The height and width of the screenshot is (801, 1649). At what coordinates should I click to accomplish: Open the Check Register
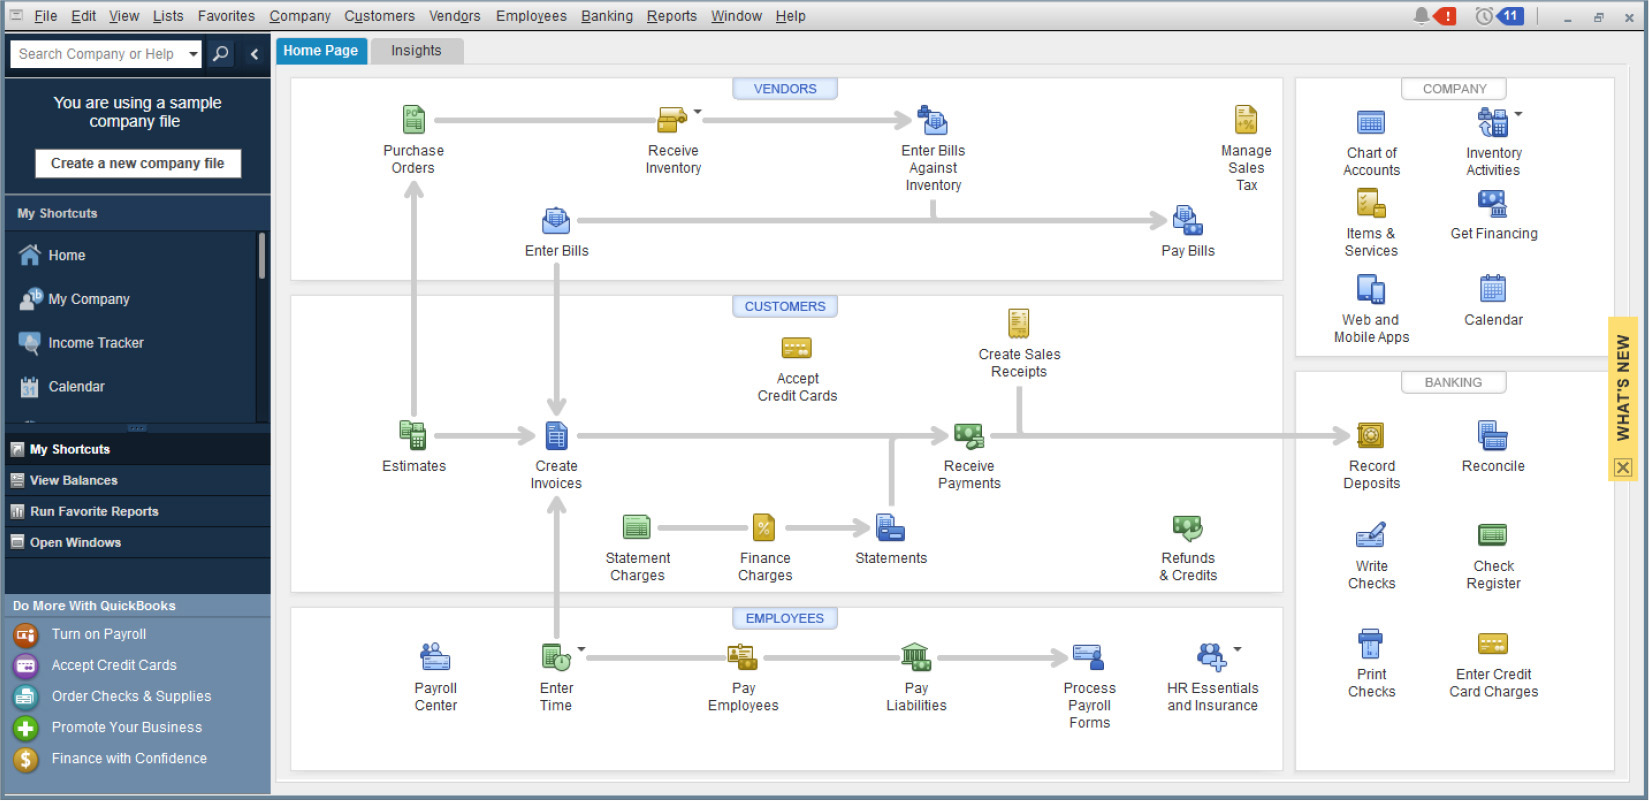coord(1493,535)
